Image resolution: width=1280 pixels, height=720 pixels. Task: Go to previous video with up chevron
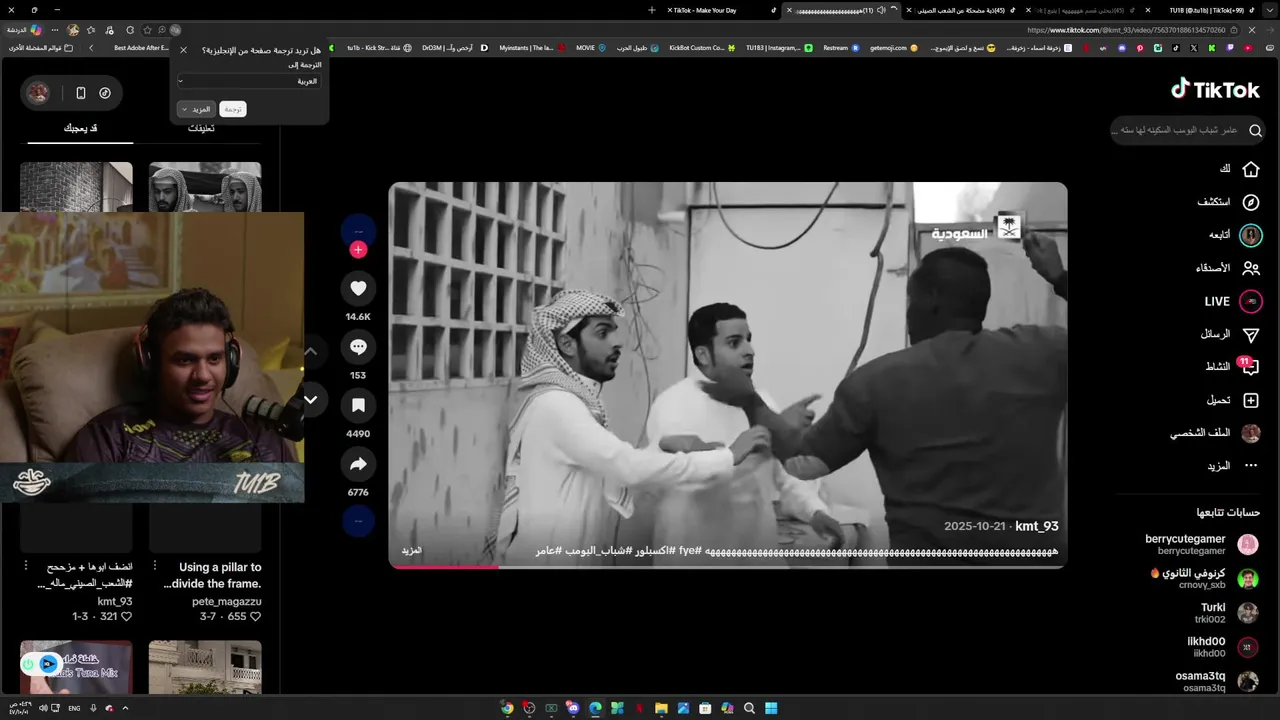310,352
